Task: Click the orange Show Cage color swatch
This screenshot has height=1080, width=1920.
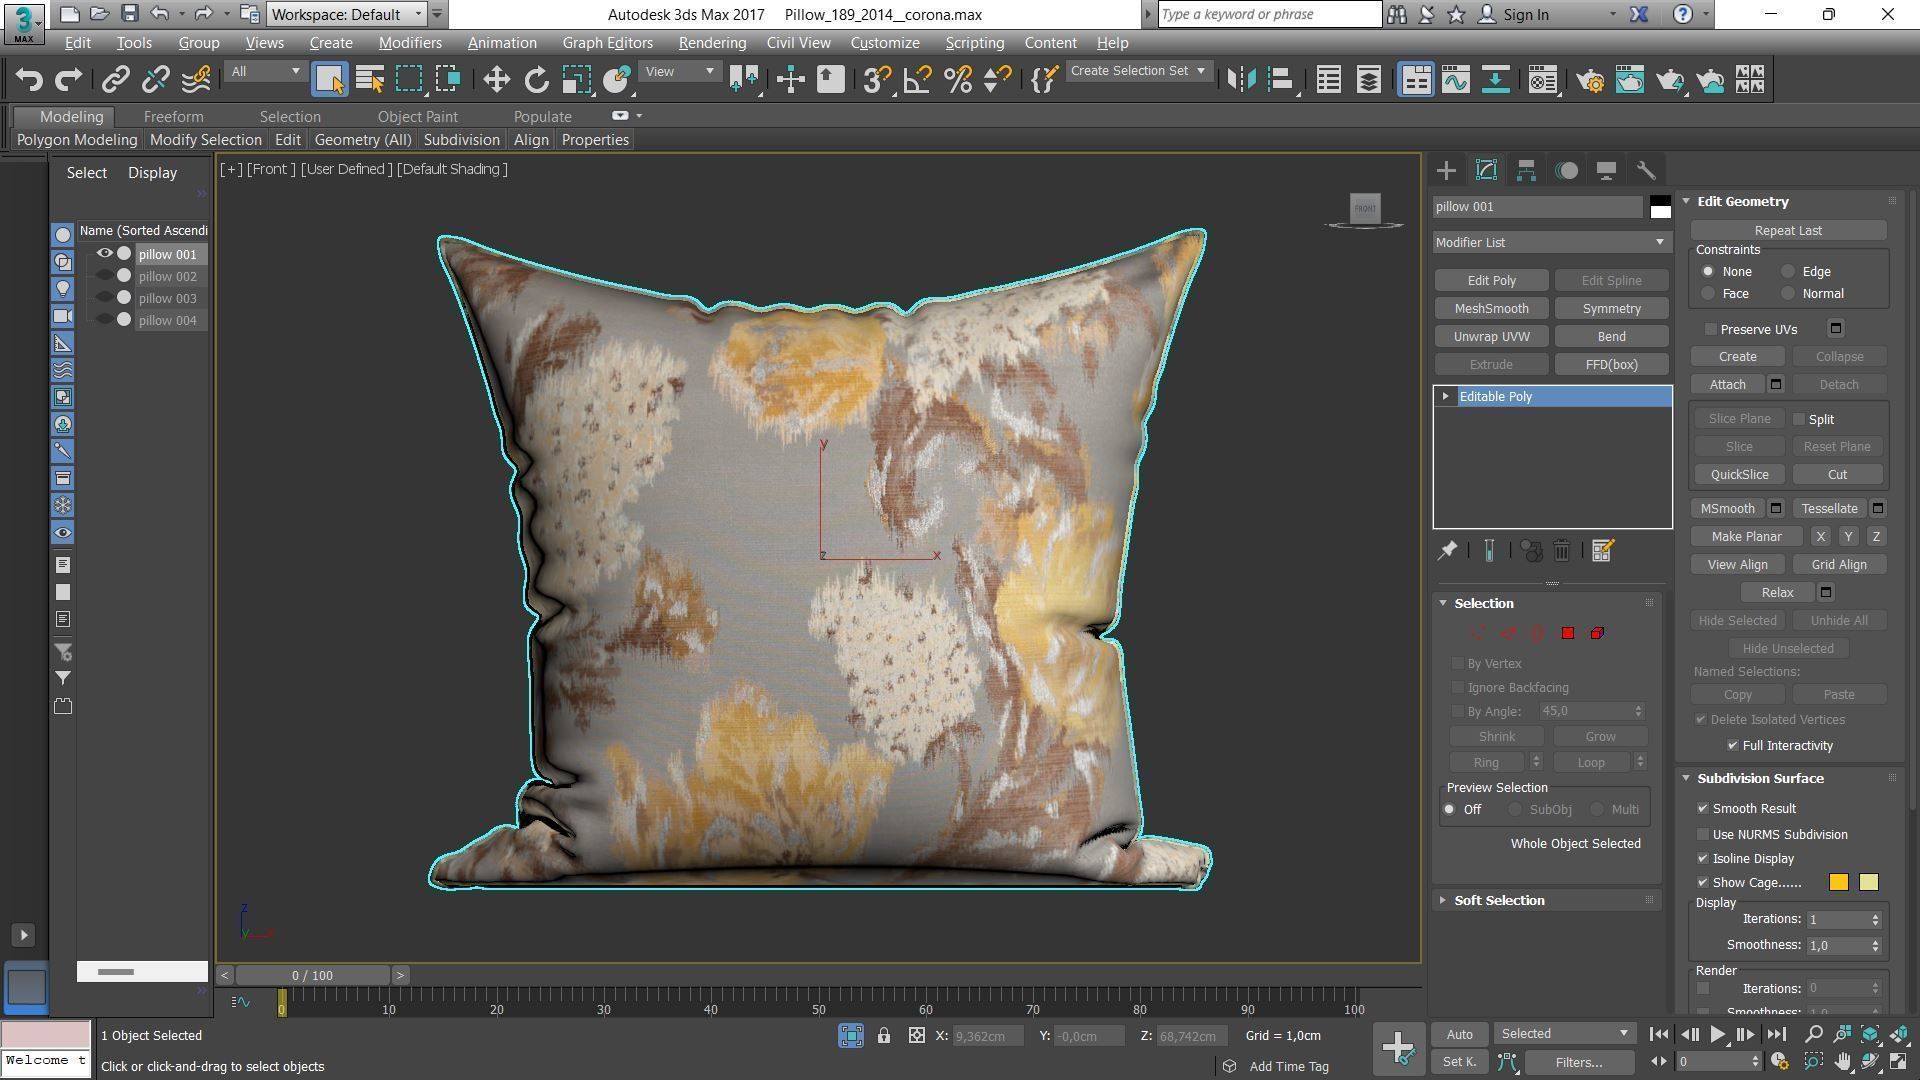Action: point(1838,882)
